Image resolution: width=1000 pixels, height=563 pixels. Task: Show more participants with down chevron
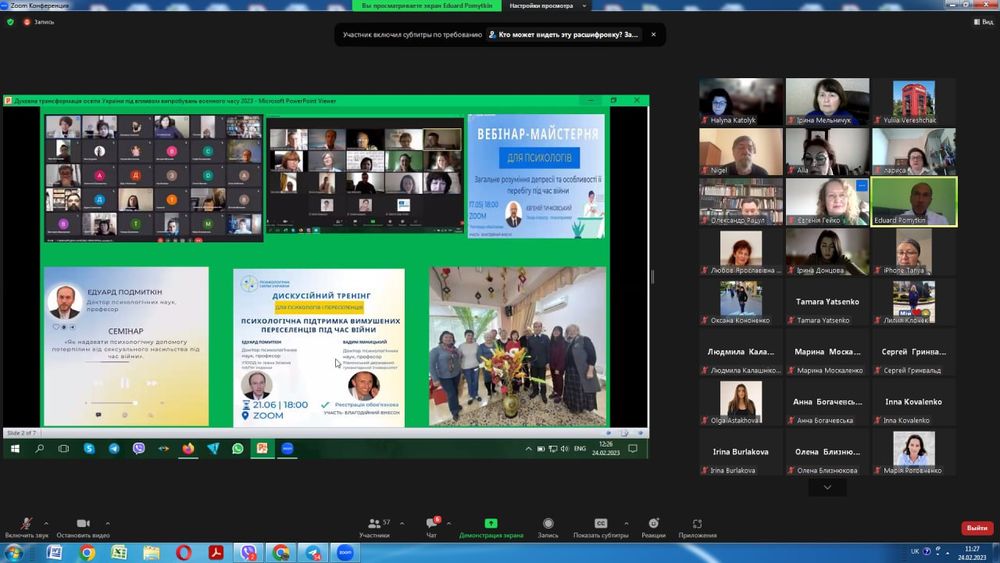click(x=827, y=488)
